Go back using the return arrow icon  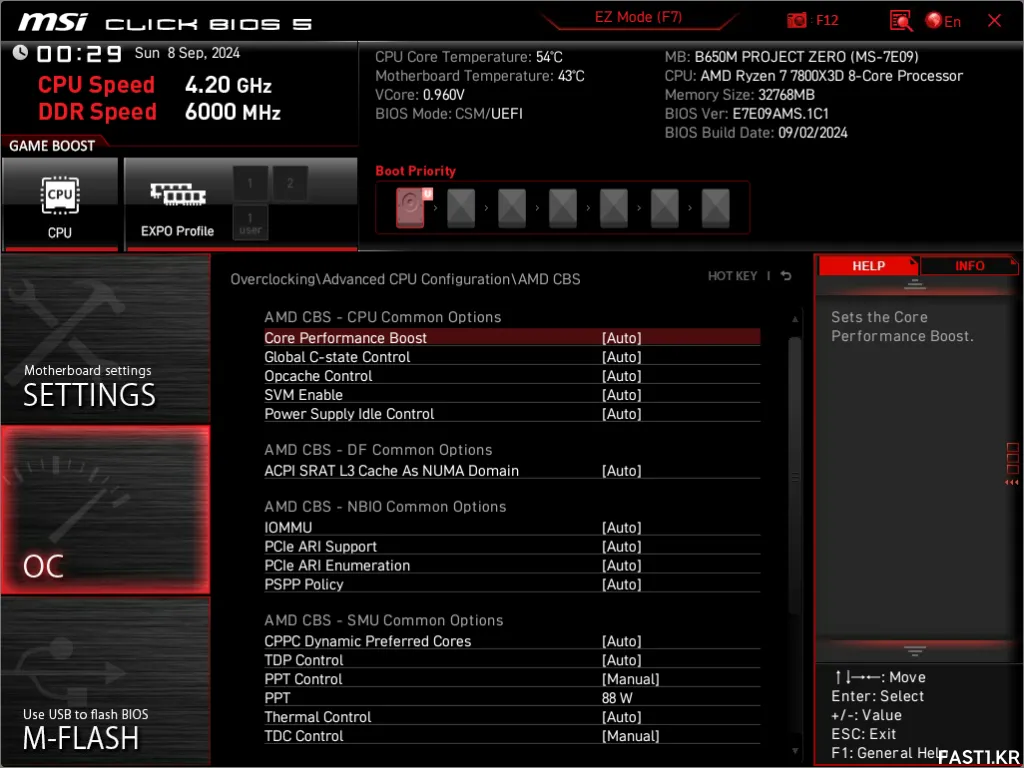click(786, 276)
